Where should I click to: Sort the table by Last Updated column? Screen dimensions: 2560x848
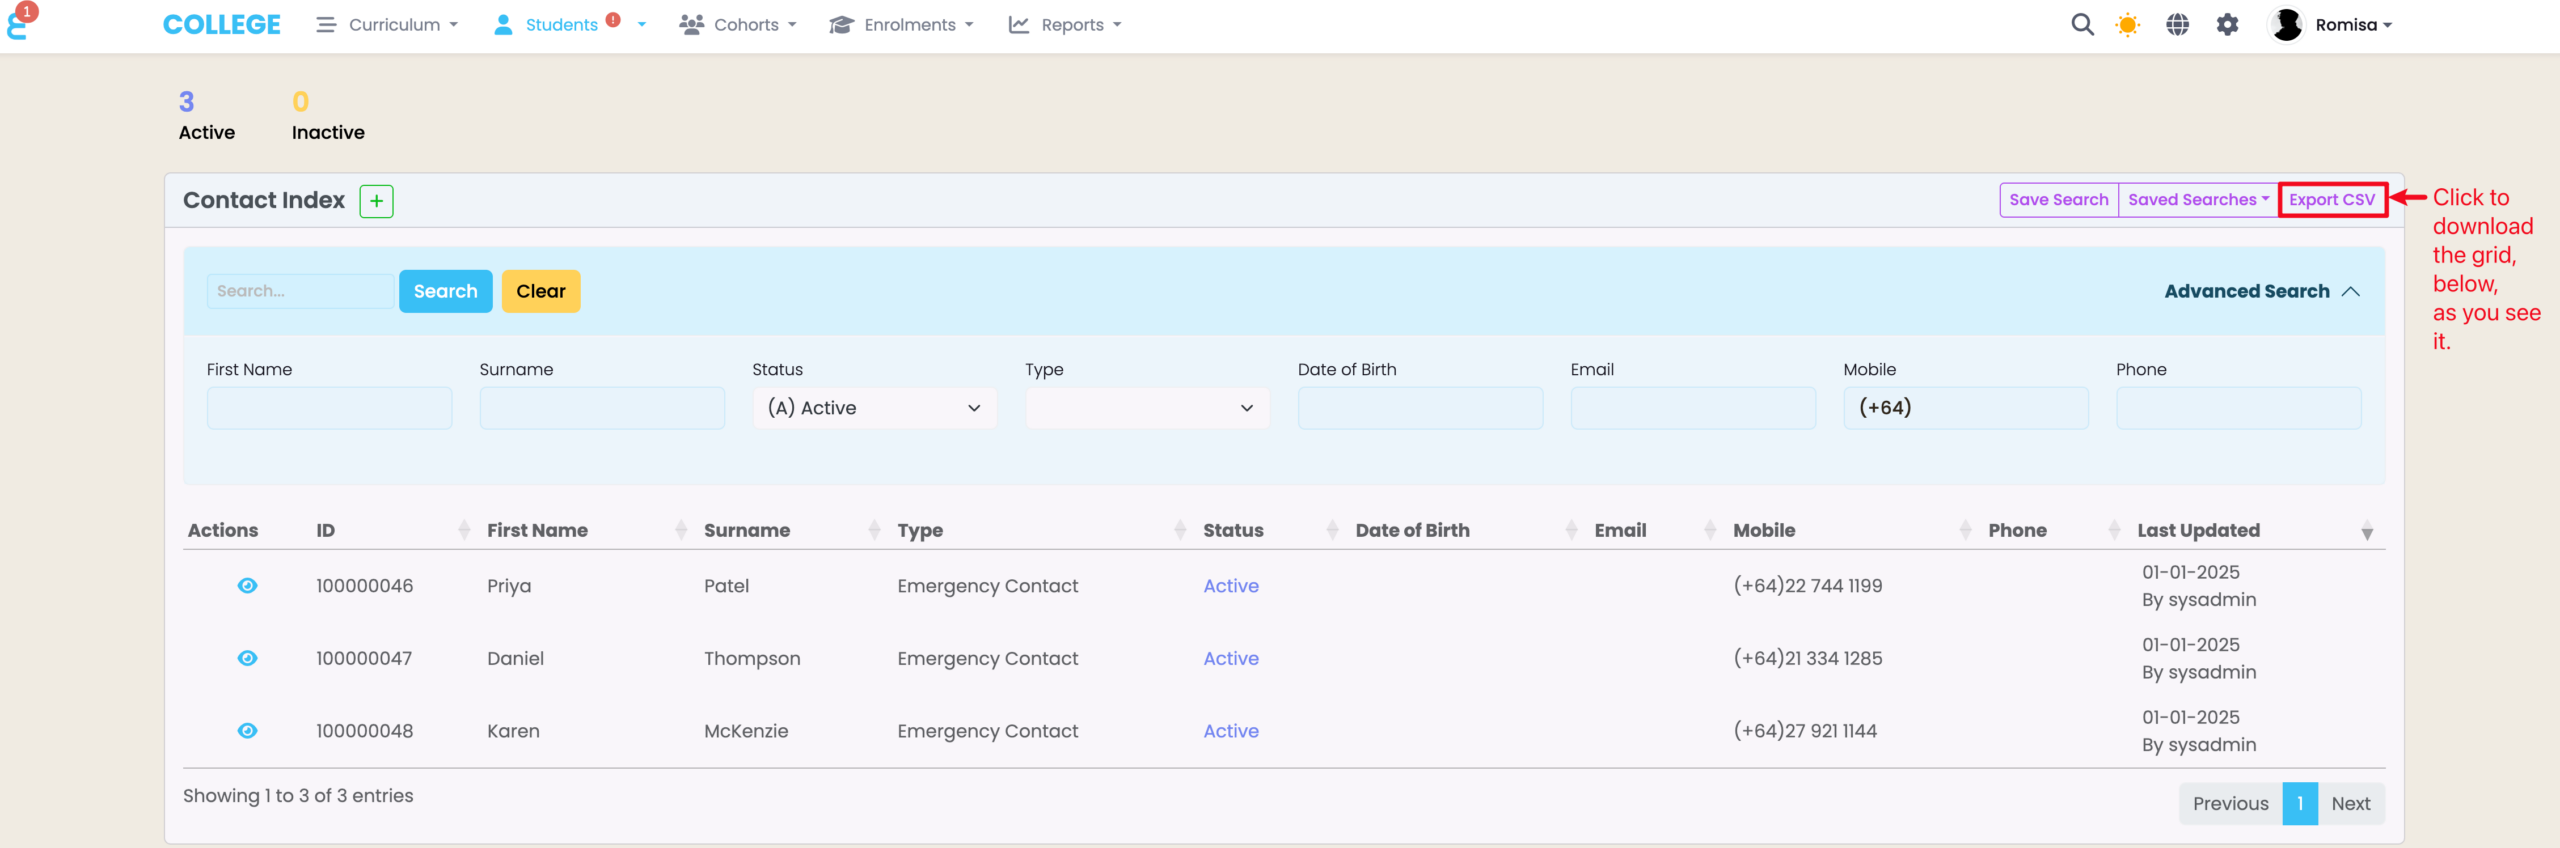pyautogui.click(x=2198, y=531)
